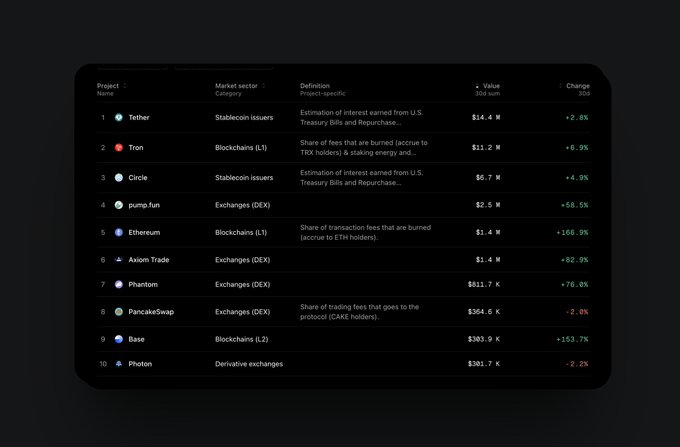Image resolution: width=680 pixels, height=447 pixels.
Task: Click the $811.7 K value for Phantom
Action: coord(484,284)
